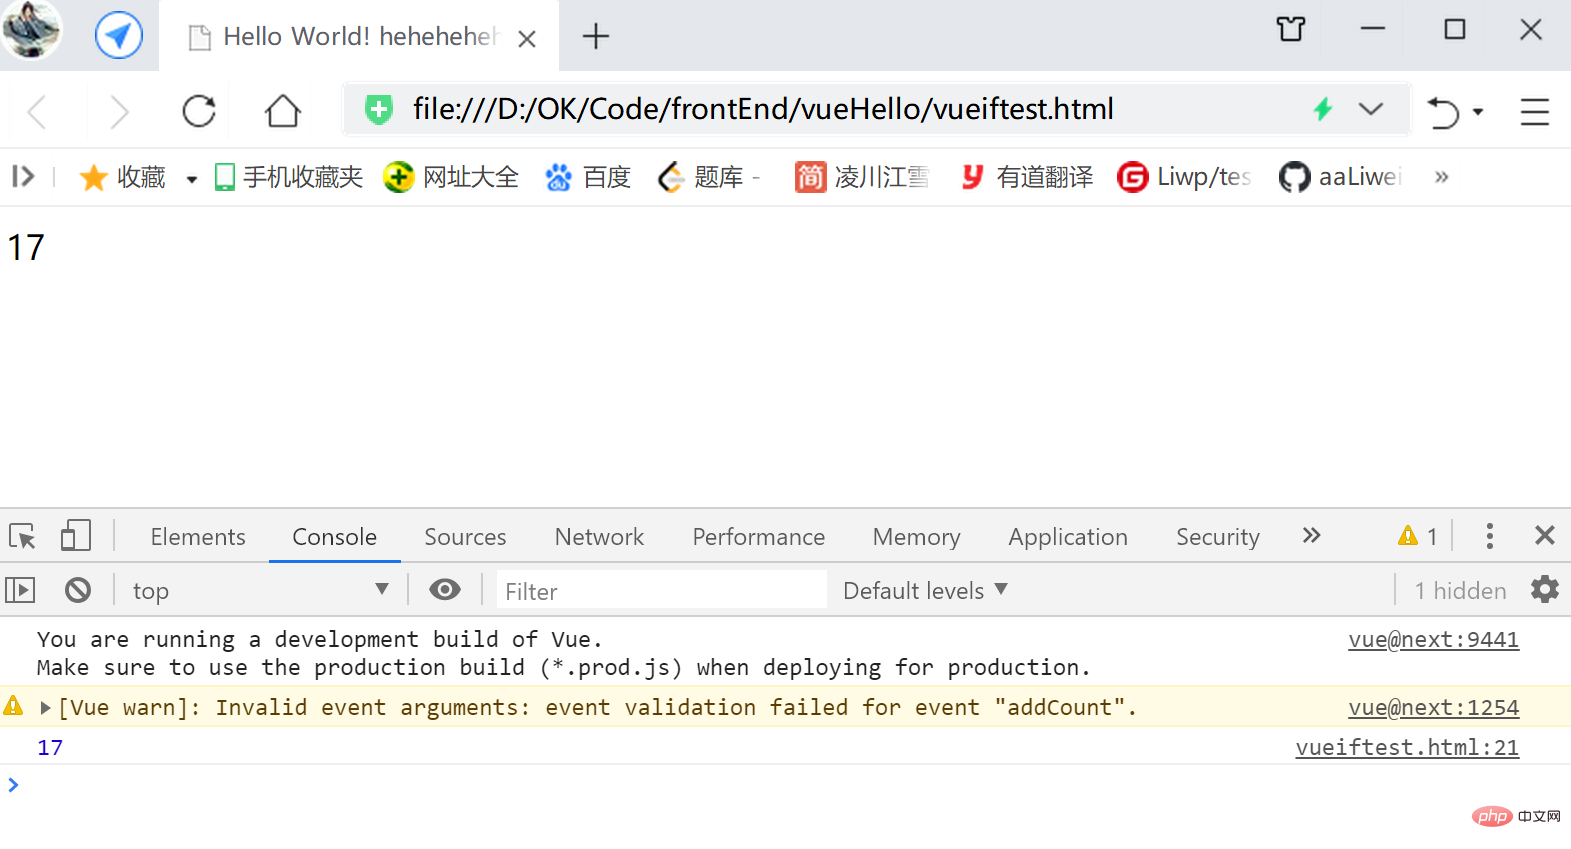The width and height of the screenshot is (1571, 849).
Task: Click the console Filter input
Action: point(662,591)
